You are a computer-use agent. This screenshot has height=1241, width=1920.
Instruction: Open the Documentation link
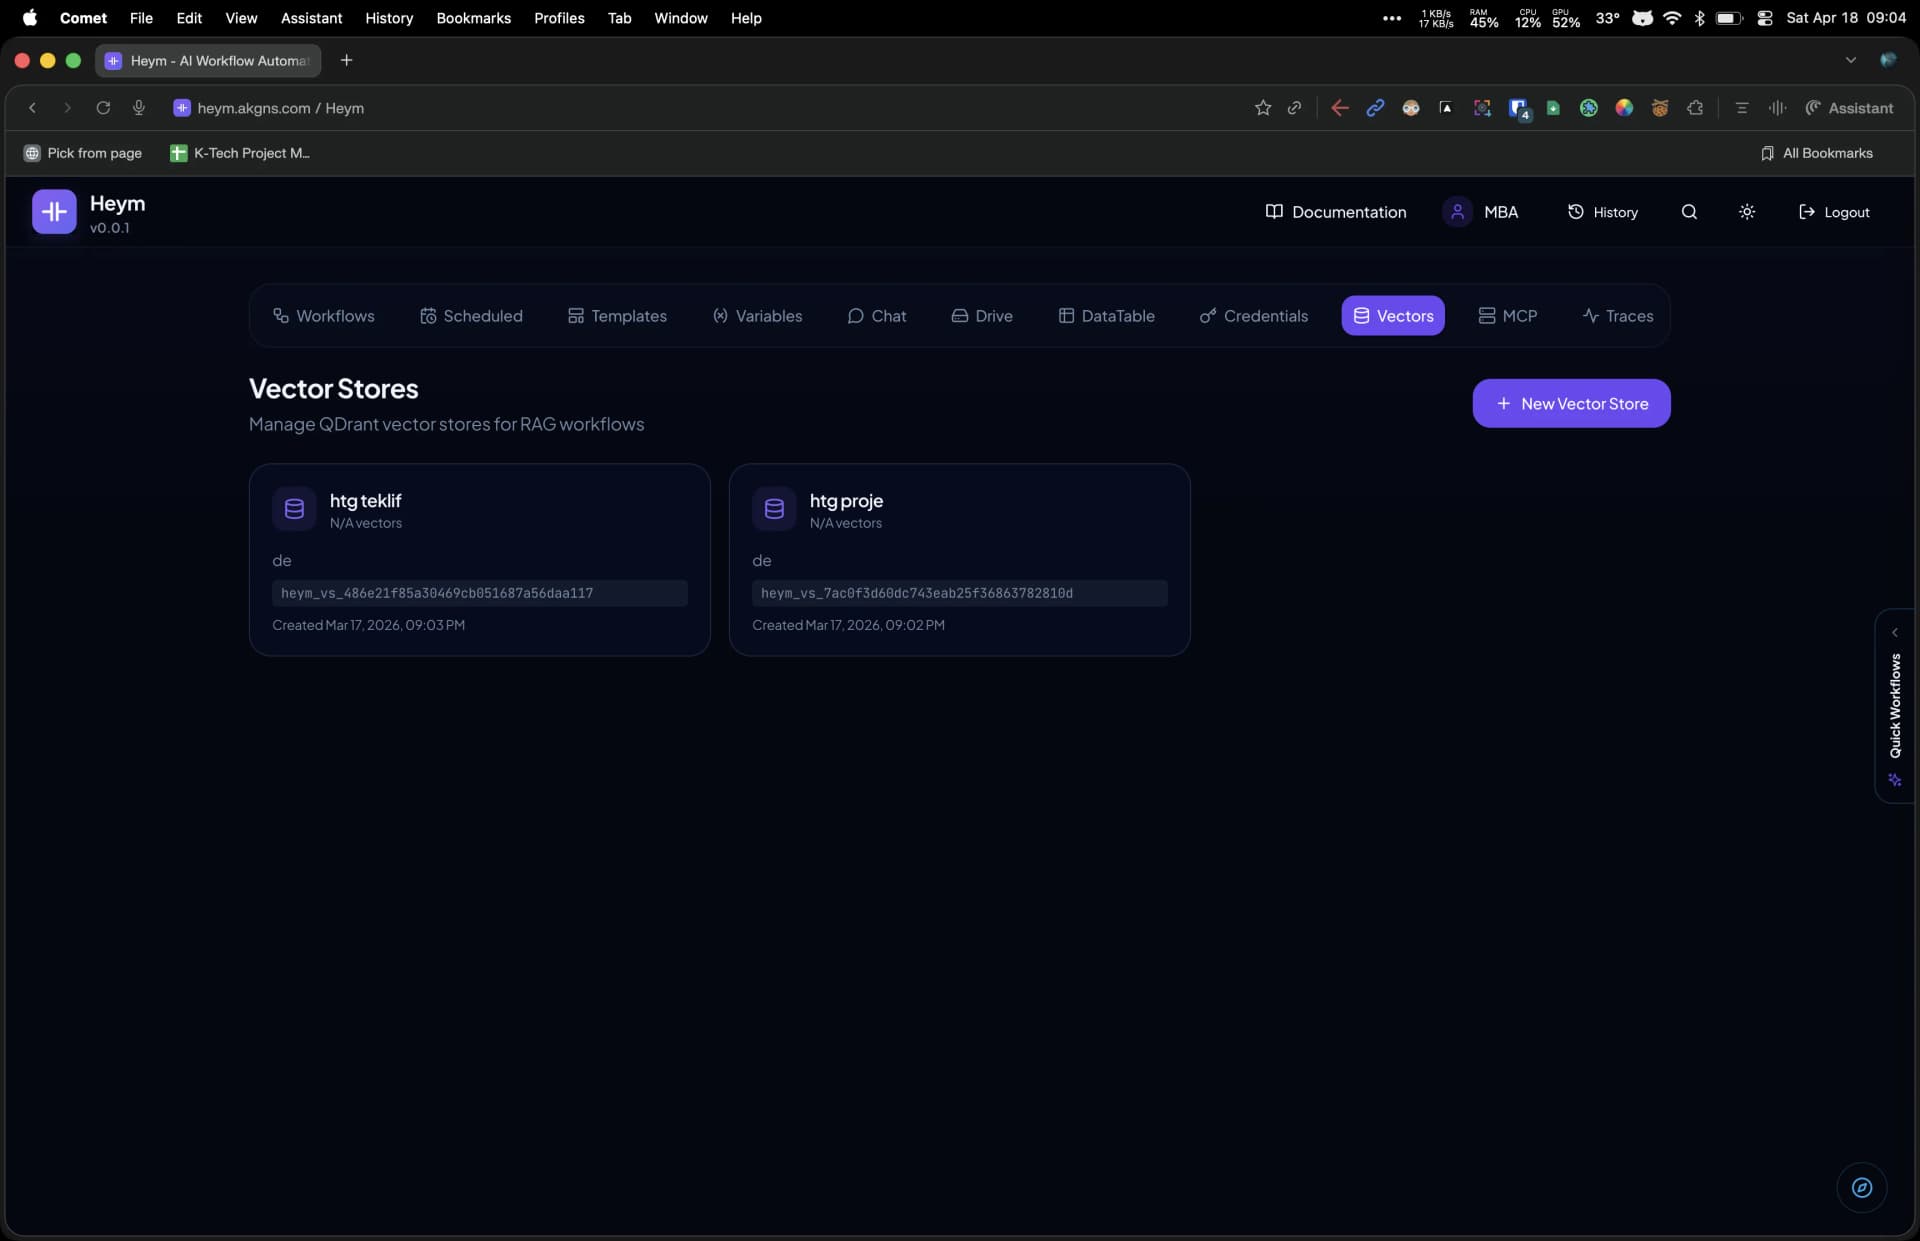point(1335,211)
